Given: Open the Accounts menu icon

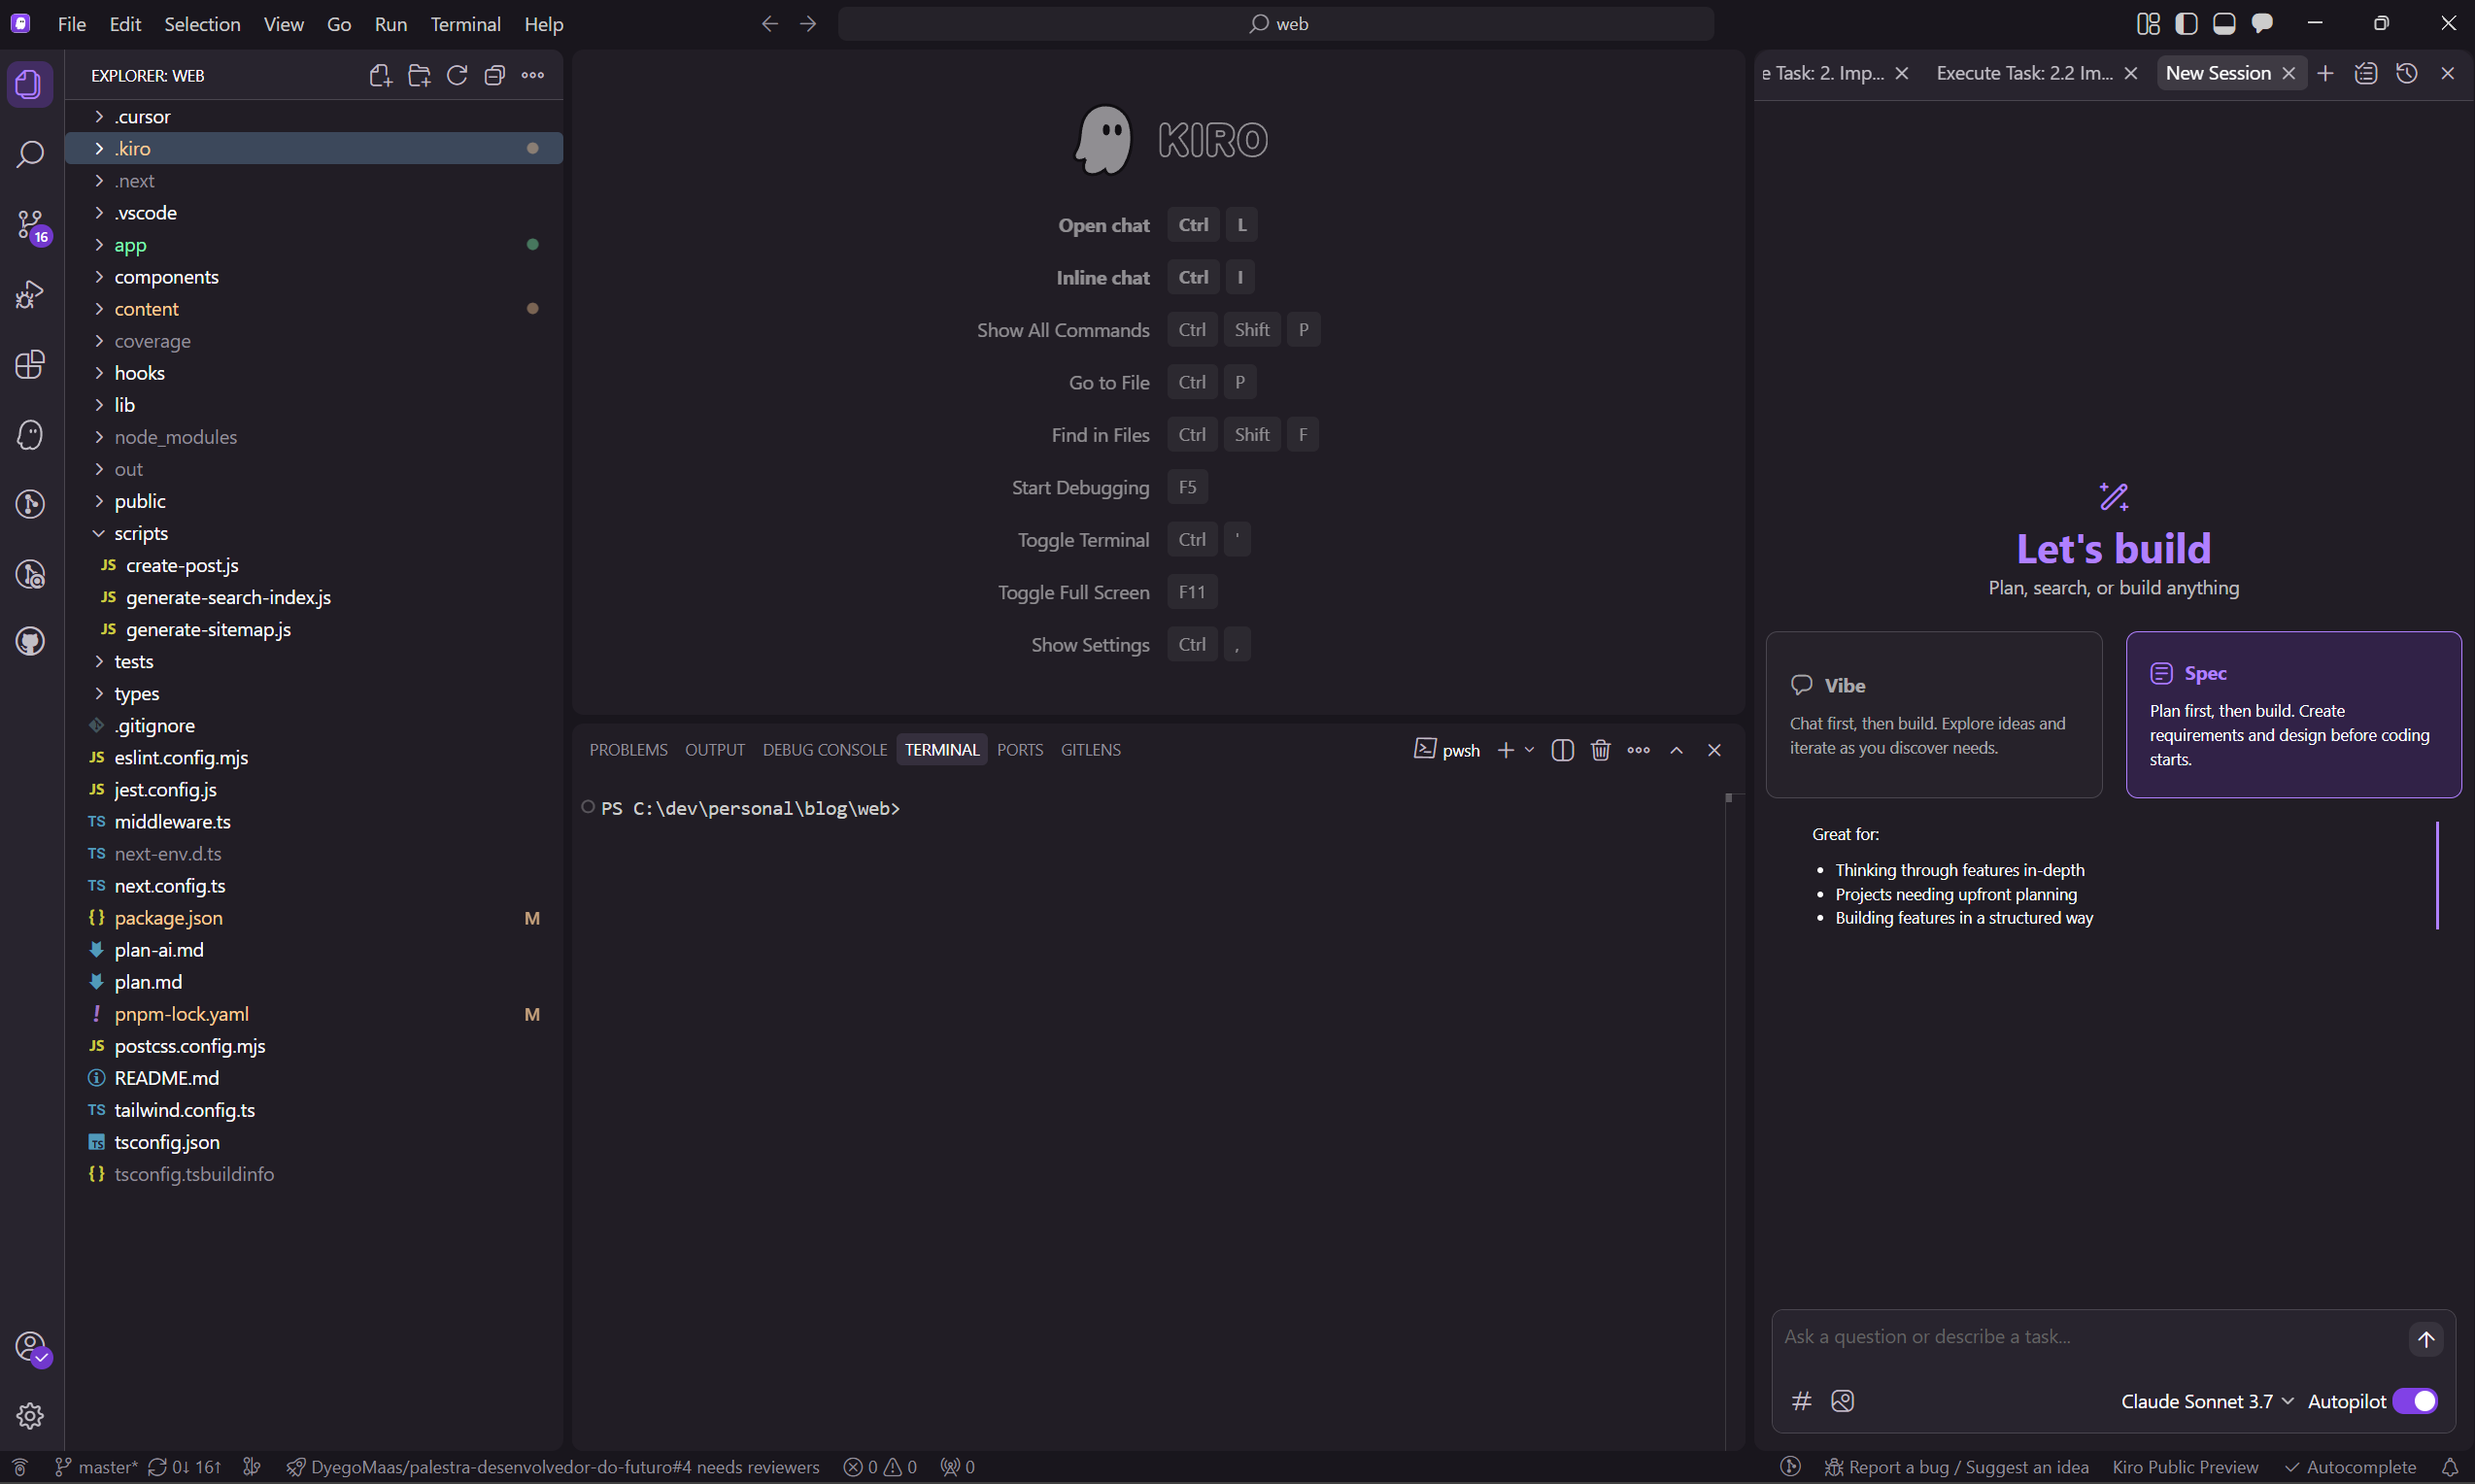Looking at the screenshot, I should (30, 1346).
